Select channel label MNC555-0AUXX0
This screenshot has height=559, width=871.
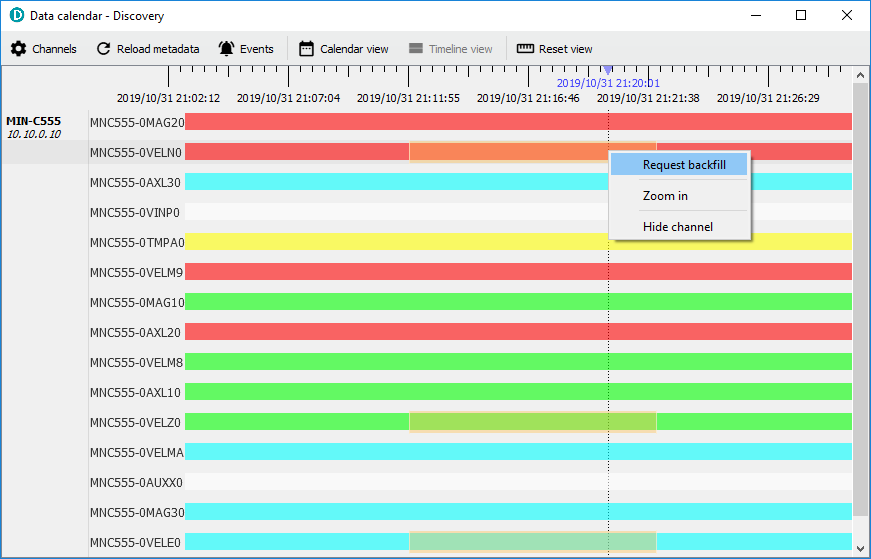point(136,482)
